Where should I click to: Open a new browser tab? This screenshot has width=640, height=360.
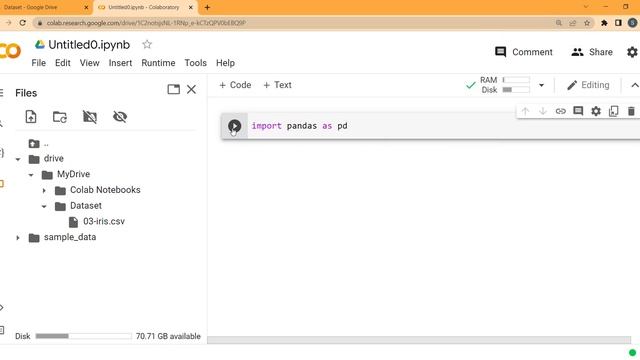[207, 7]
